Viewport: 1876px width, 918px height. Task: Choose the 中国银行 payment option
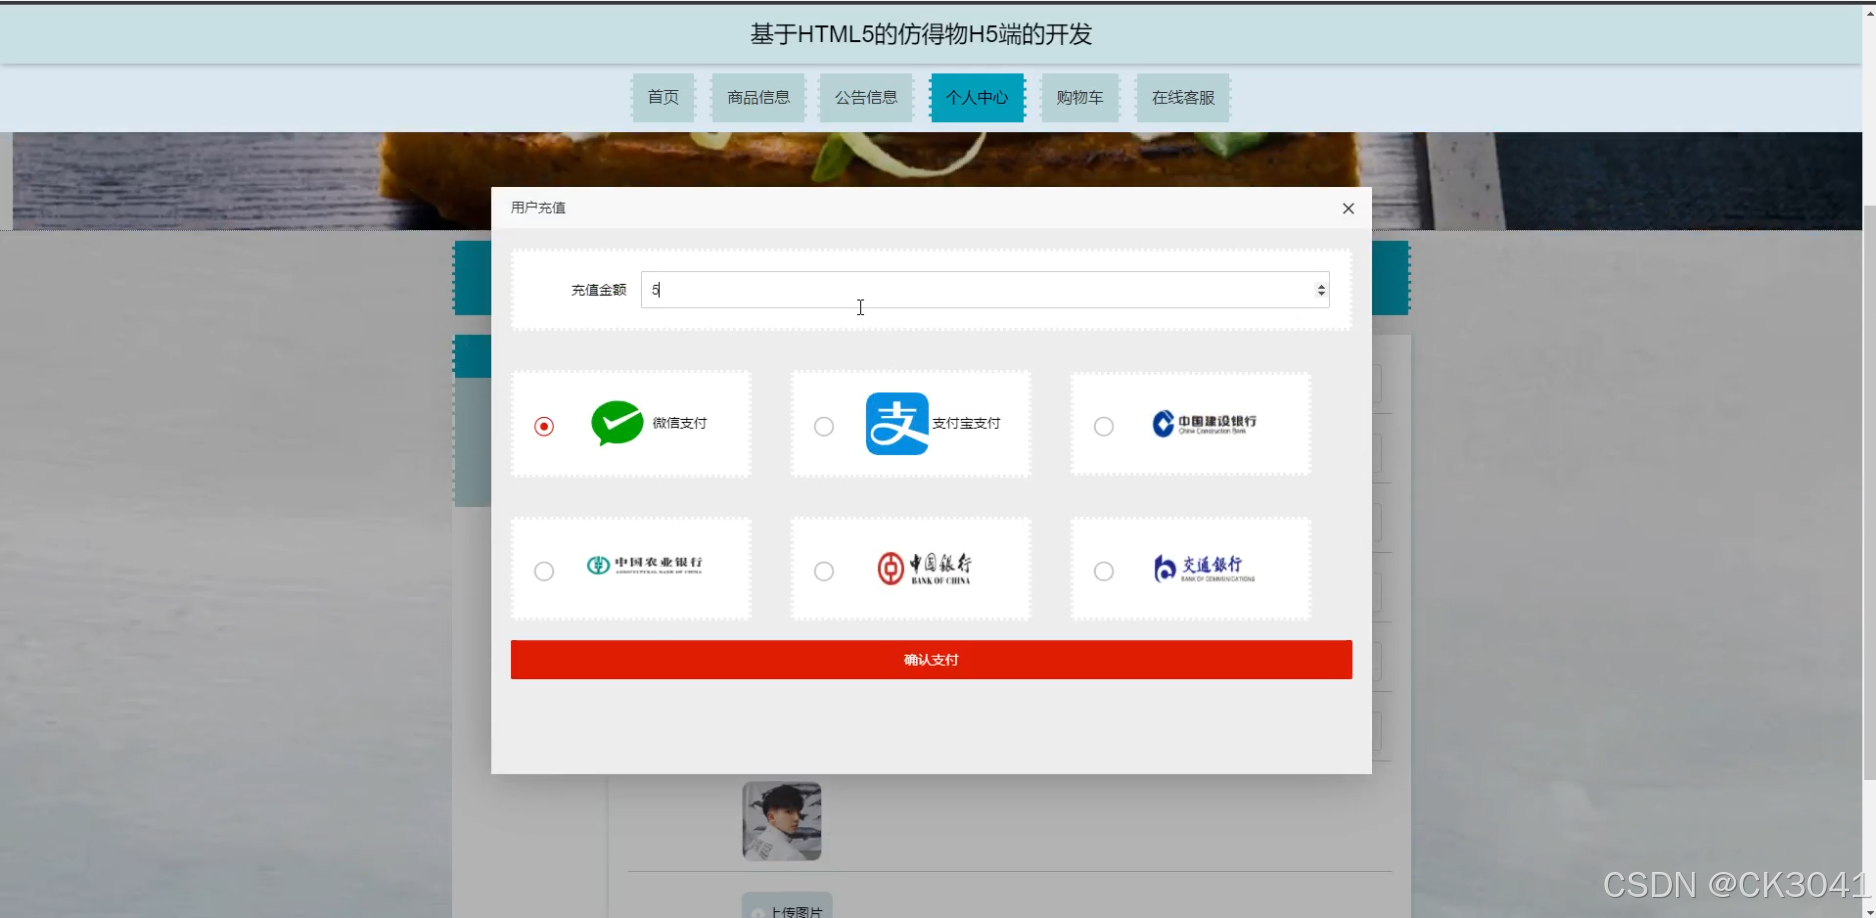[823, 571]
